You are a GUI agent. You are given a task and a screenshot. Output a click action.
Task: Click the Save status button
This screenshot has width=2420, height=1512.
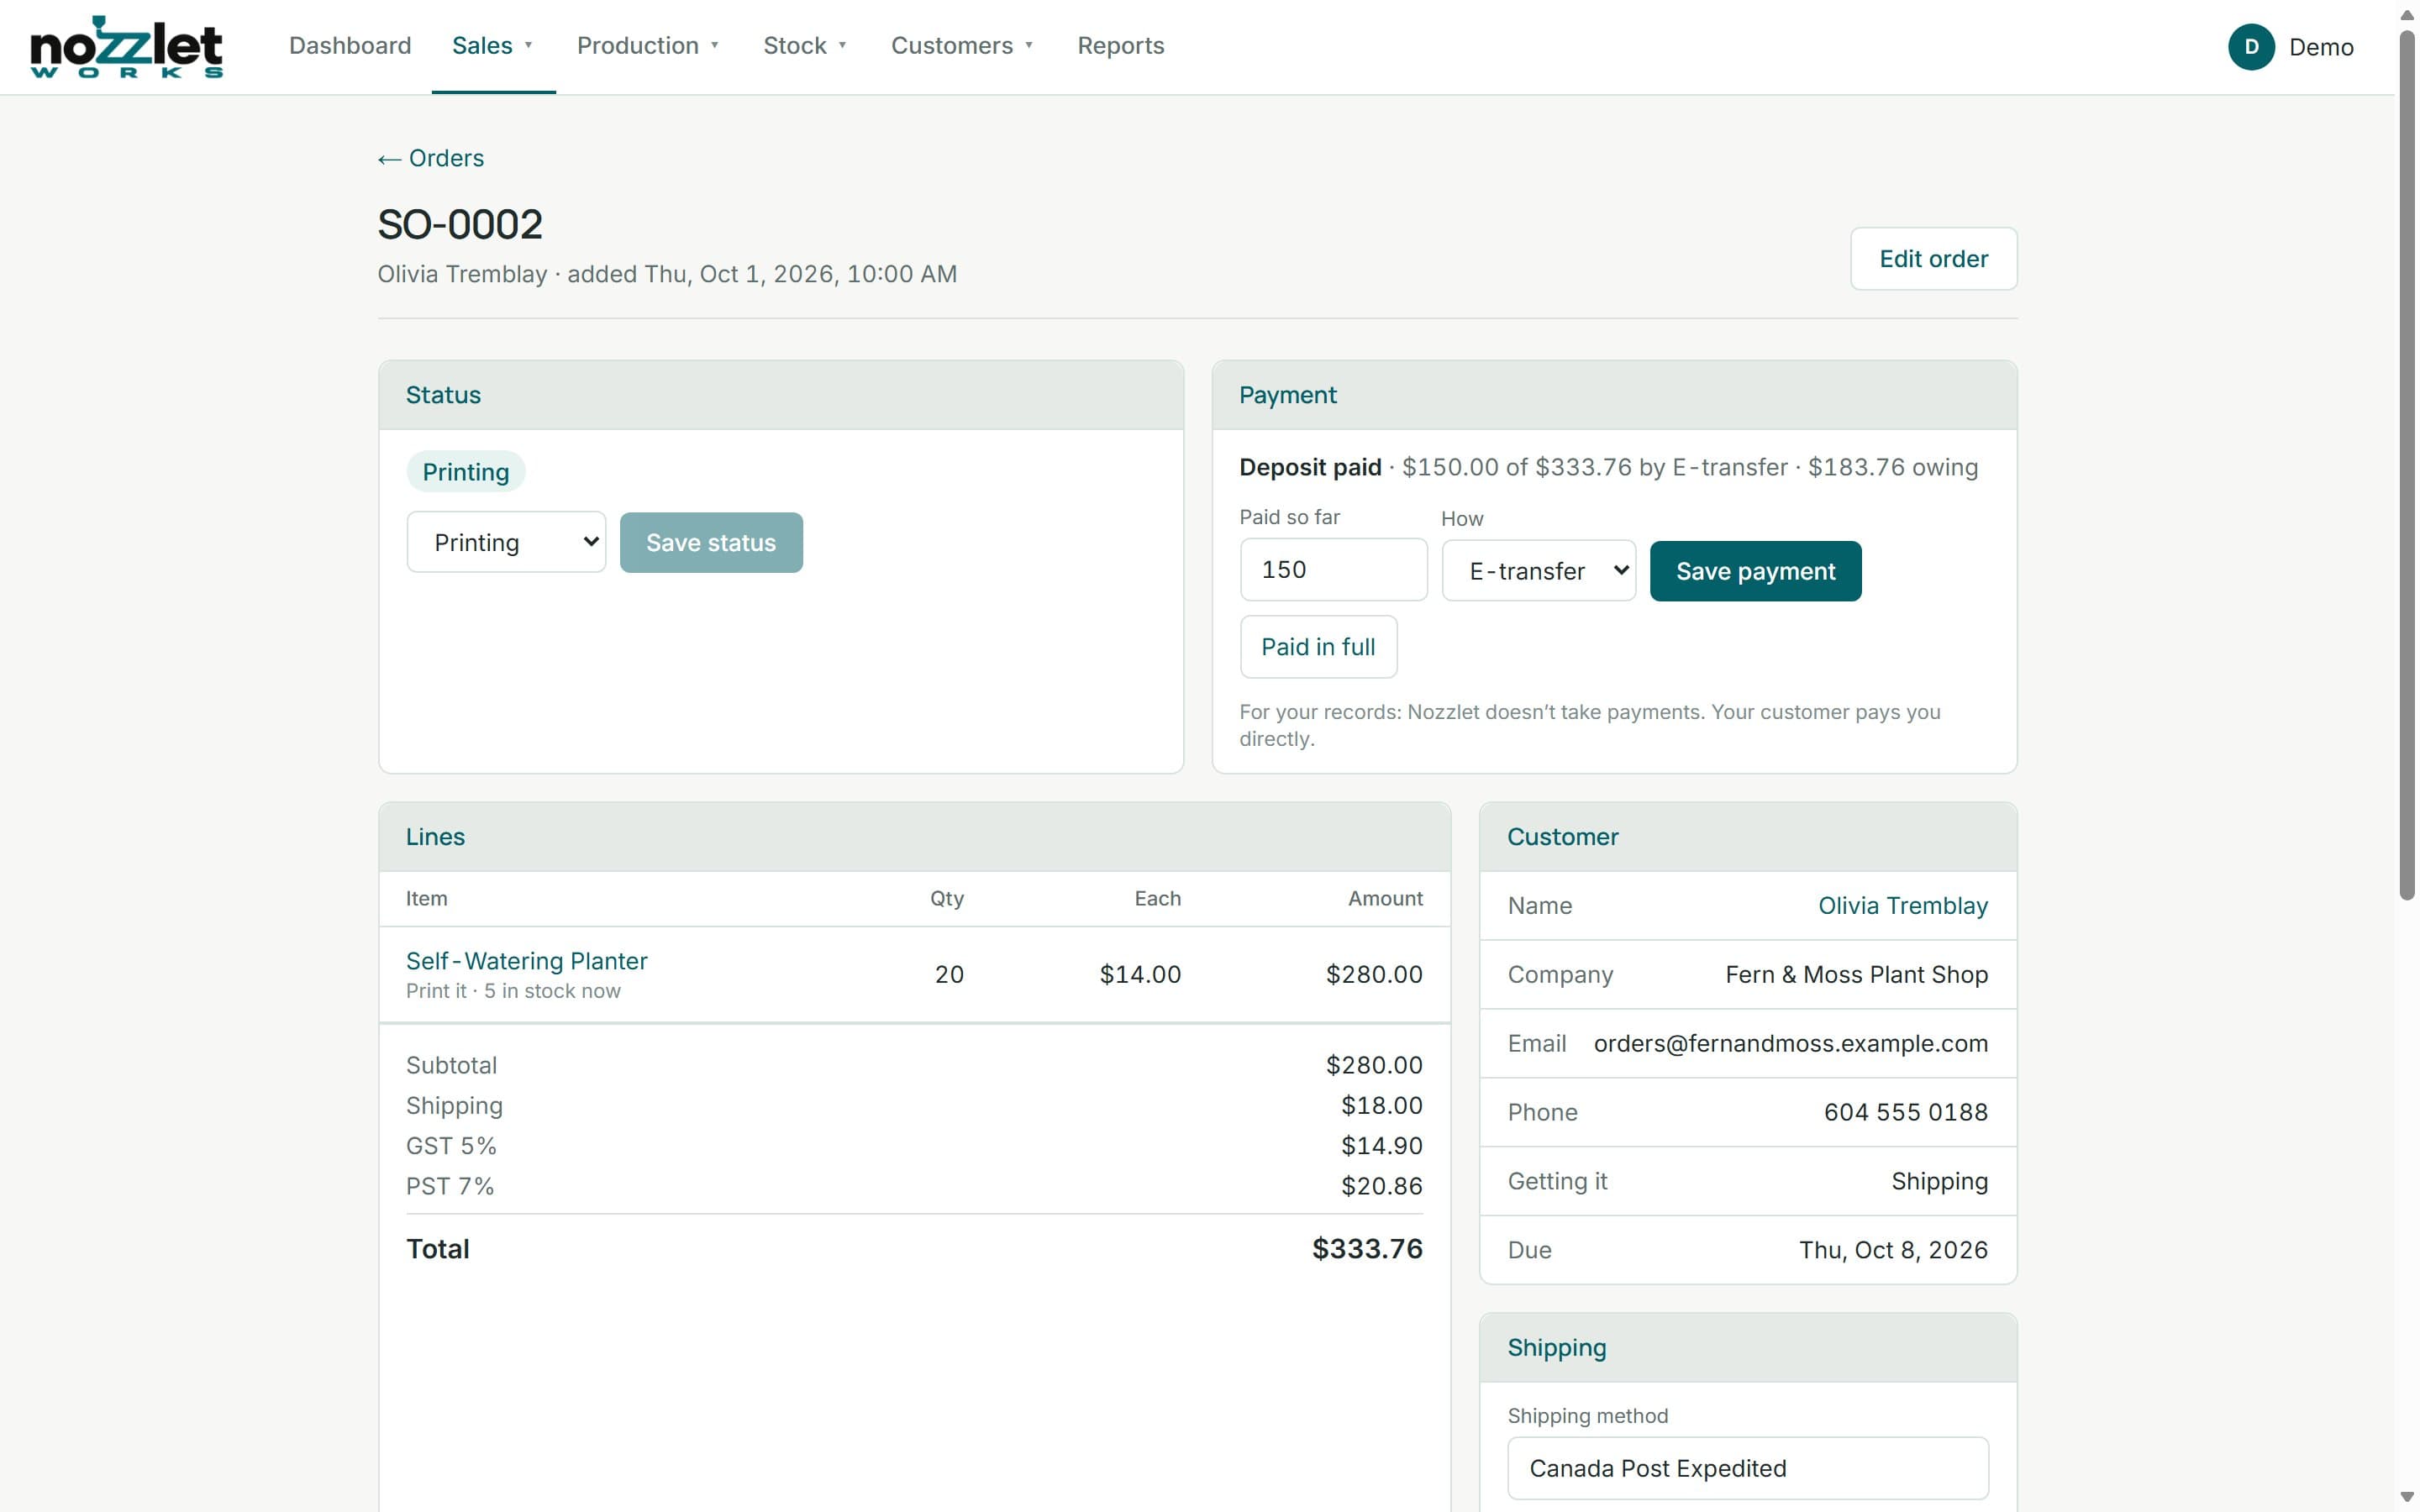[711, 542]
